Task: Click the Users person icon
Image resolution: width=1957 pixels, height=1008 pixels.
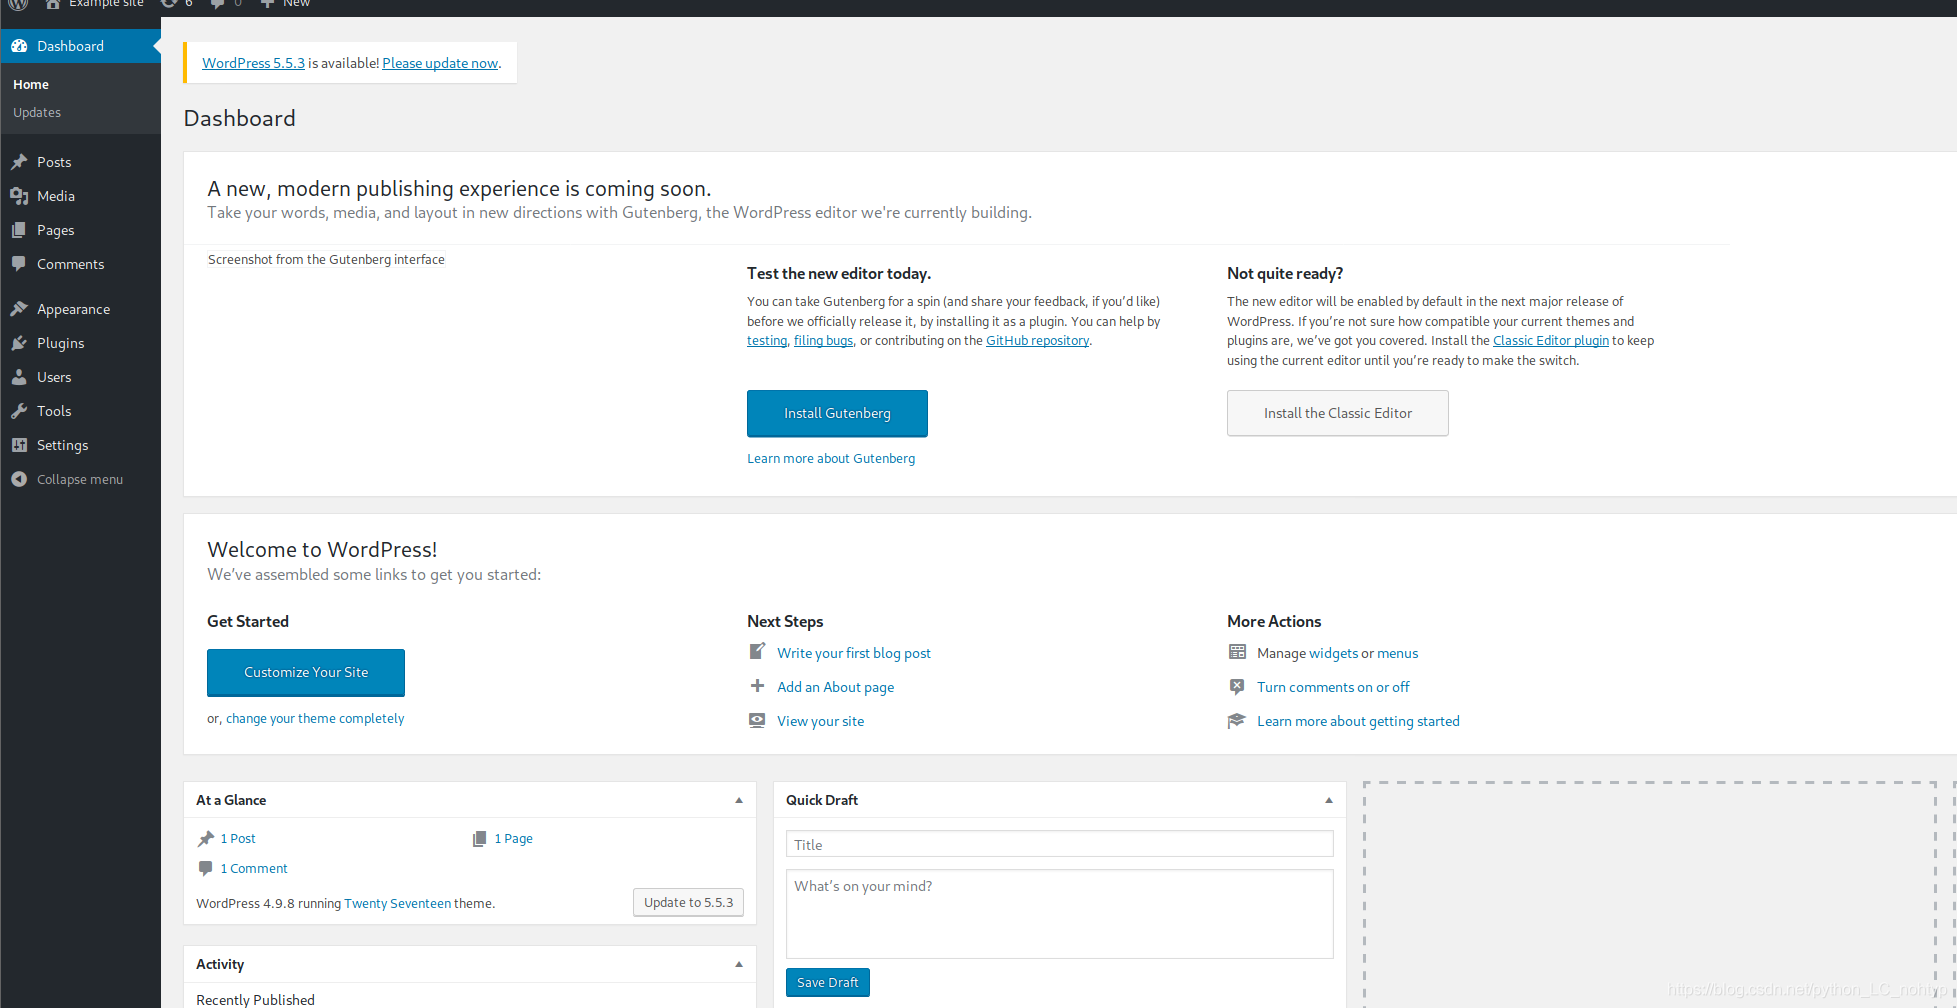Action: click(19, 377)
